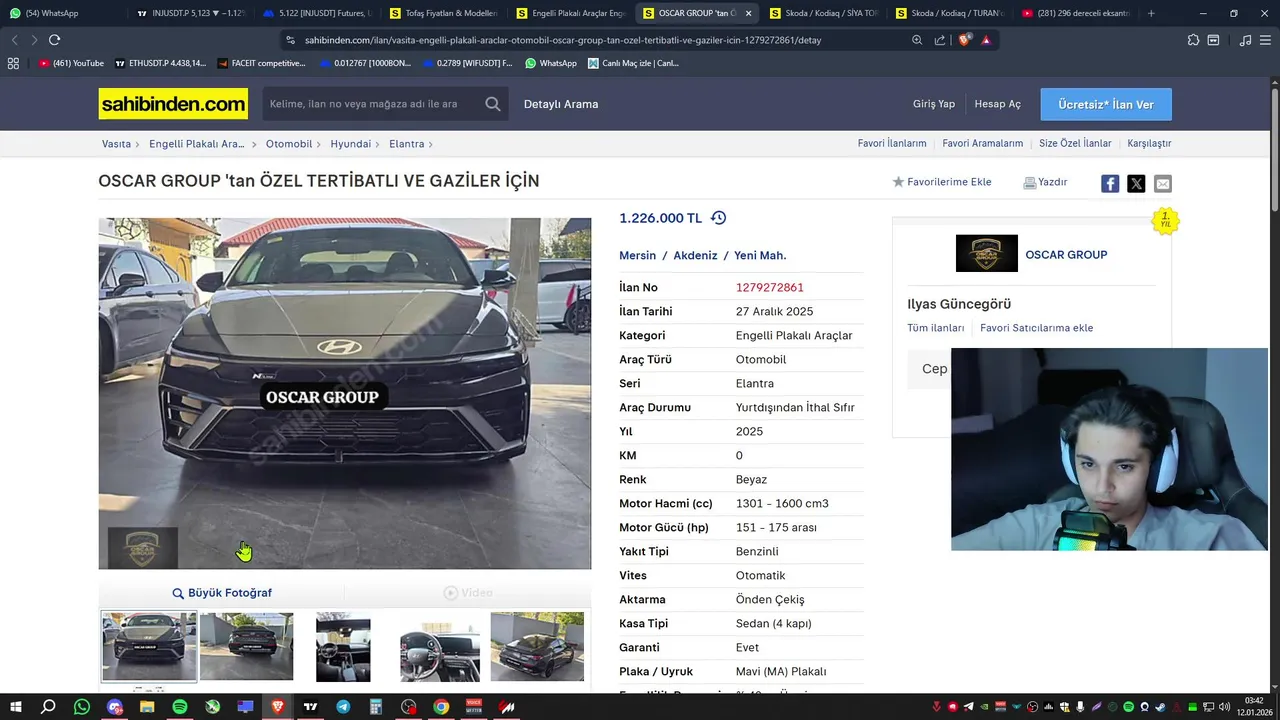Open Karşılaştır
Viewport: 1280px width, 720px height.
1149,143
